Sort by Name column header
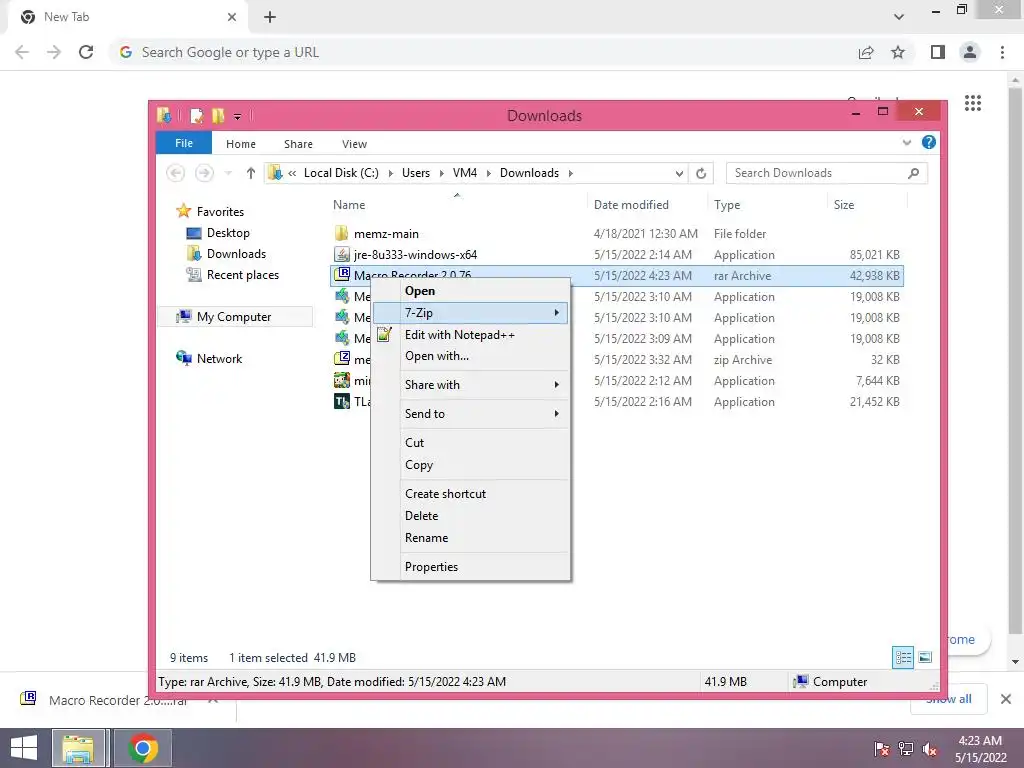1024x768 pixels. point(349,204)
